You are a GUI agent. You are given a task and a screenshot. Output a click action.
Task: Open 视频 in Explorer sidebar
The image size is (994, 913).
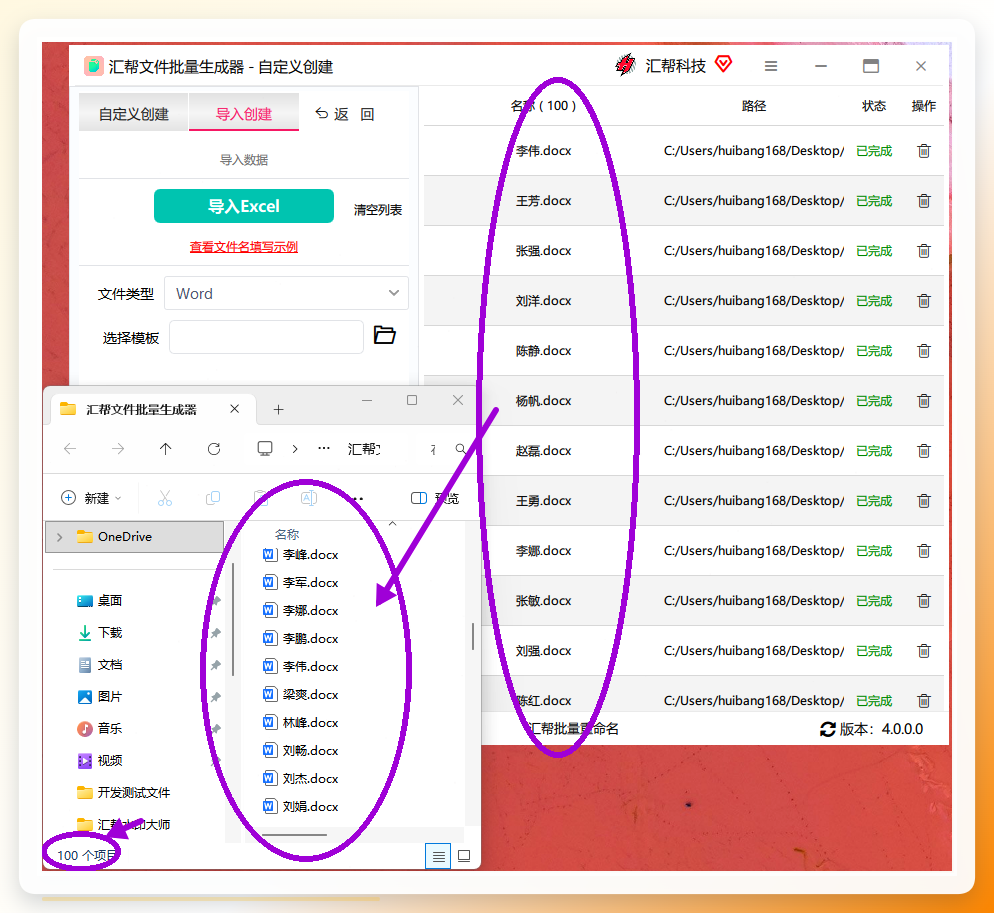(109, 761)
